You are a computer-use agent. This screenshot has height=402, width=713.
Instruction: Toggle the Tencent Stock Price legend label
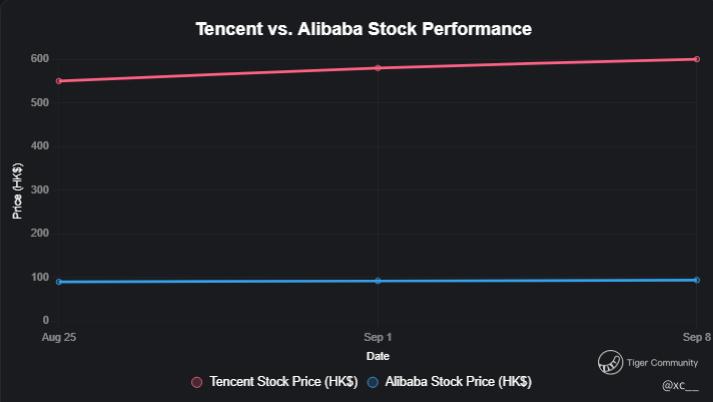[x=283, y=382]
